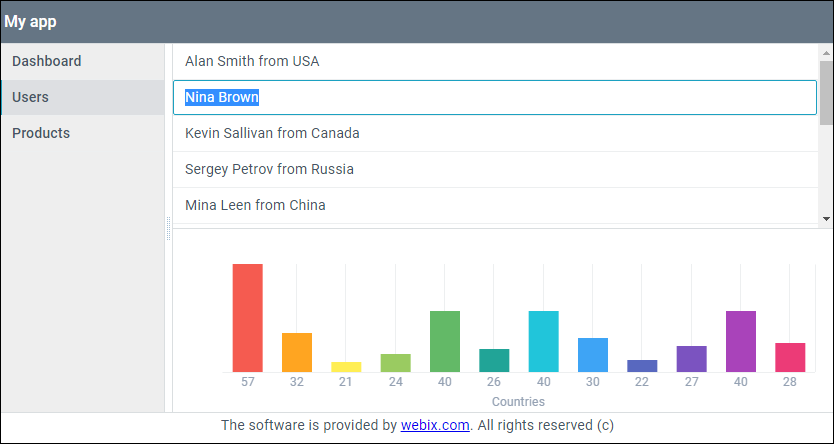Select Users in the sidebar

[x=31, y=97]
